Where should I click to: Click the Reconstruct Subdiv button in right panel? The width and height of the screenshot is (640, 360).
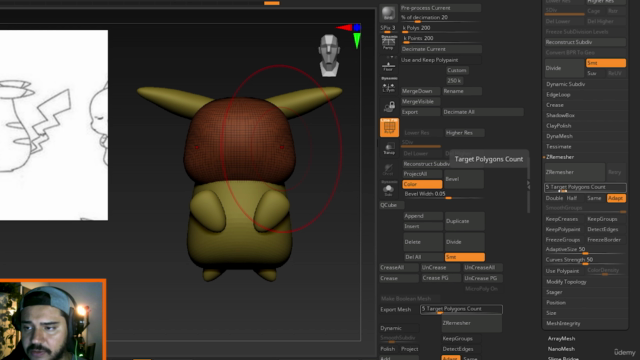click(585, 42)
